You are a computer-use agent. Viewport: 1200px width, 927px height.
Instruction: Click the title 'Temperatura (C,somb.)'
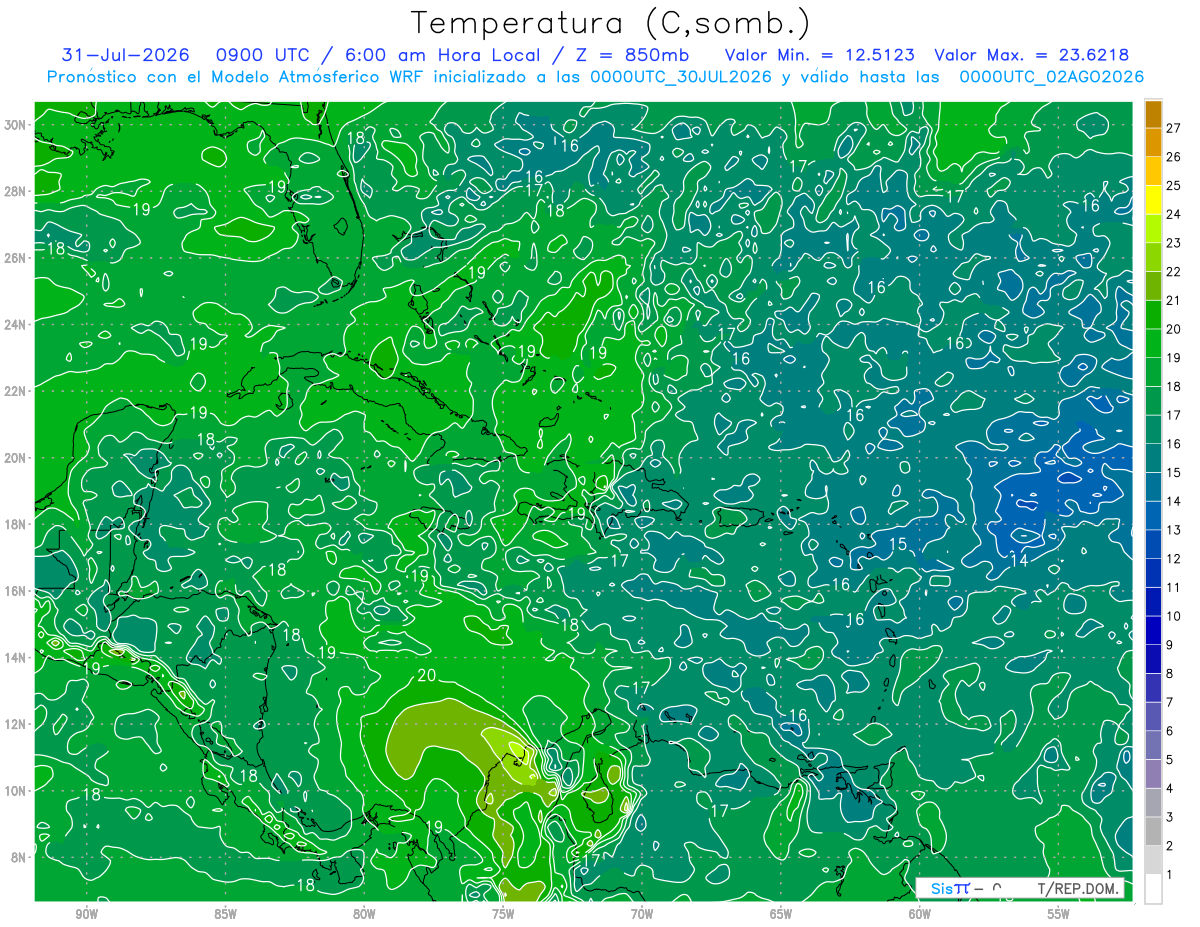[611, 23]
